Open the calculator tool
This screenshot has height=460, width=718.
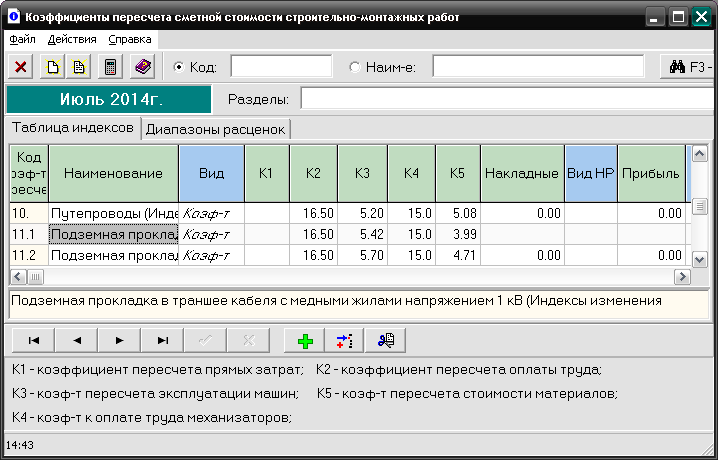click(110, 67)
